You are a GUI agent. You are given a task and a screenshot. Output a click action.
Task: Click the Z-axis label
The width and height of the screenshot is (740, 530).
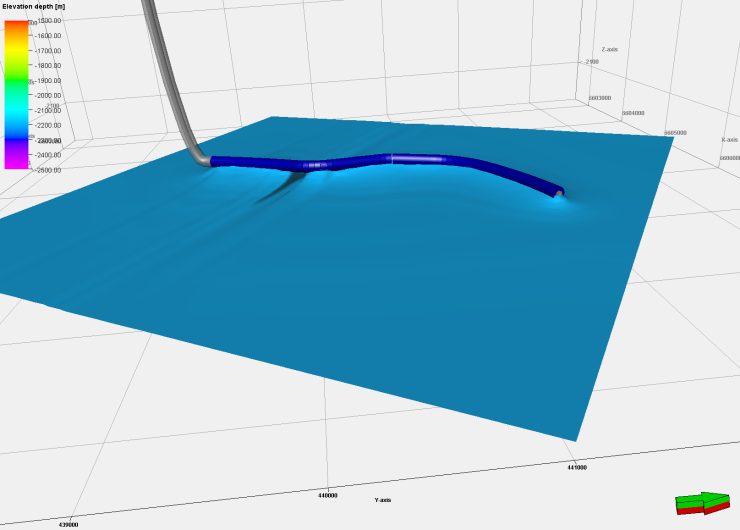[611, 49]
